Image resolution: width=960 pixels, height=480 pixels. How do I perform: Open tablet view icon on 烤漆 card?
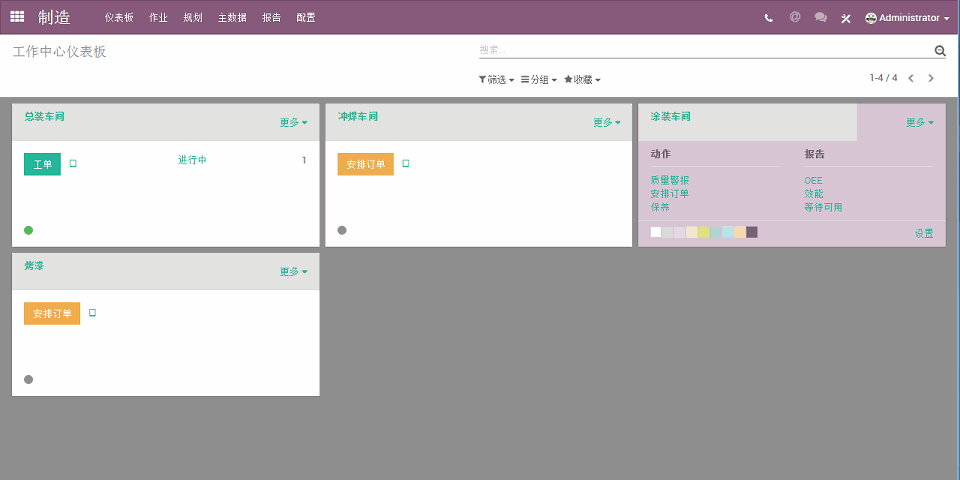[x=92, y=313]
